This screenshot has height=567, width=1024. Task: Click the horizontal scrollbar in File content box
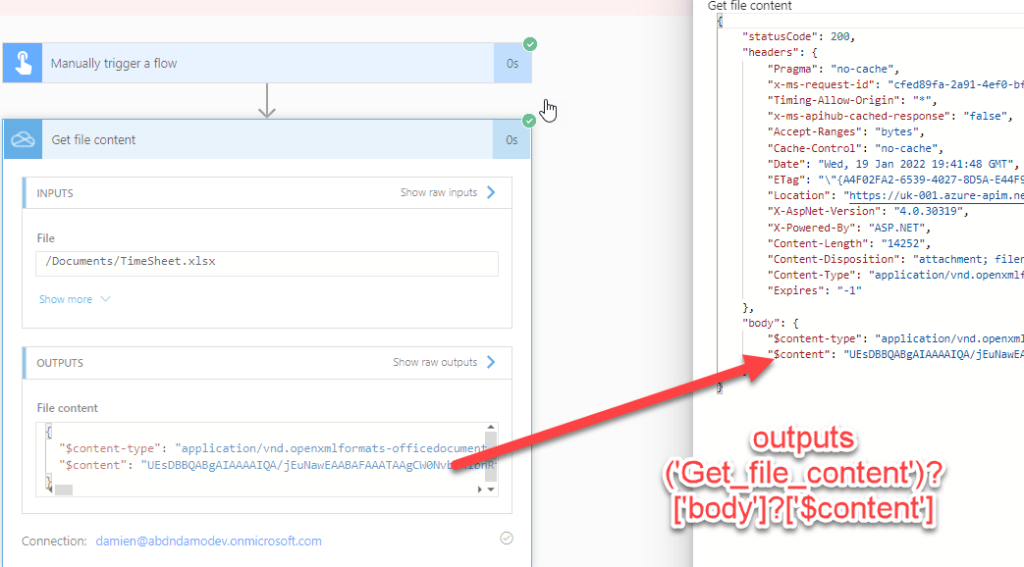64,490
